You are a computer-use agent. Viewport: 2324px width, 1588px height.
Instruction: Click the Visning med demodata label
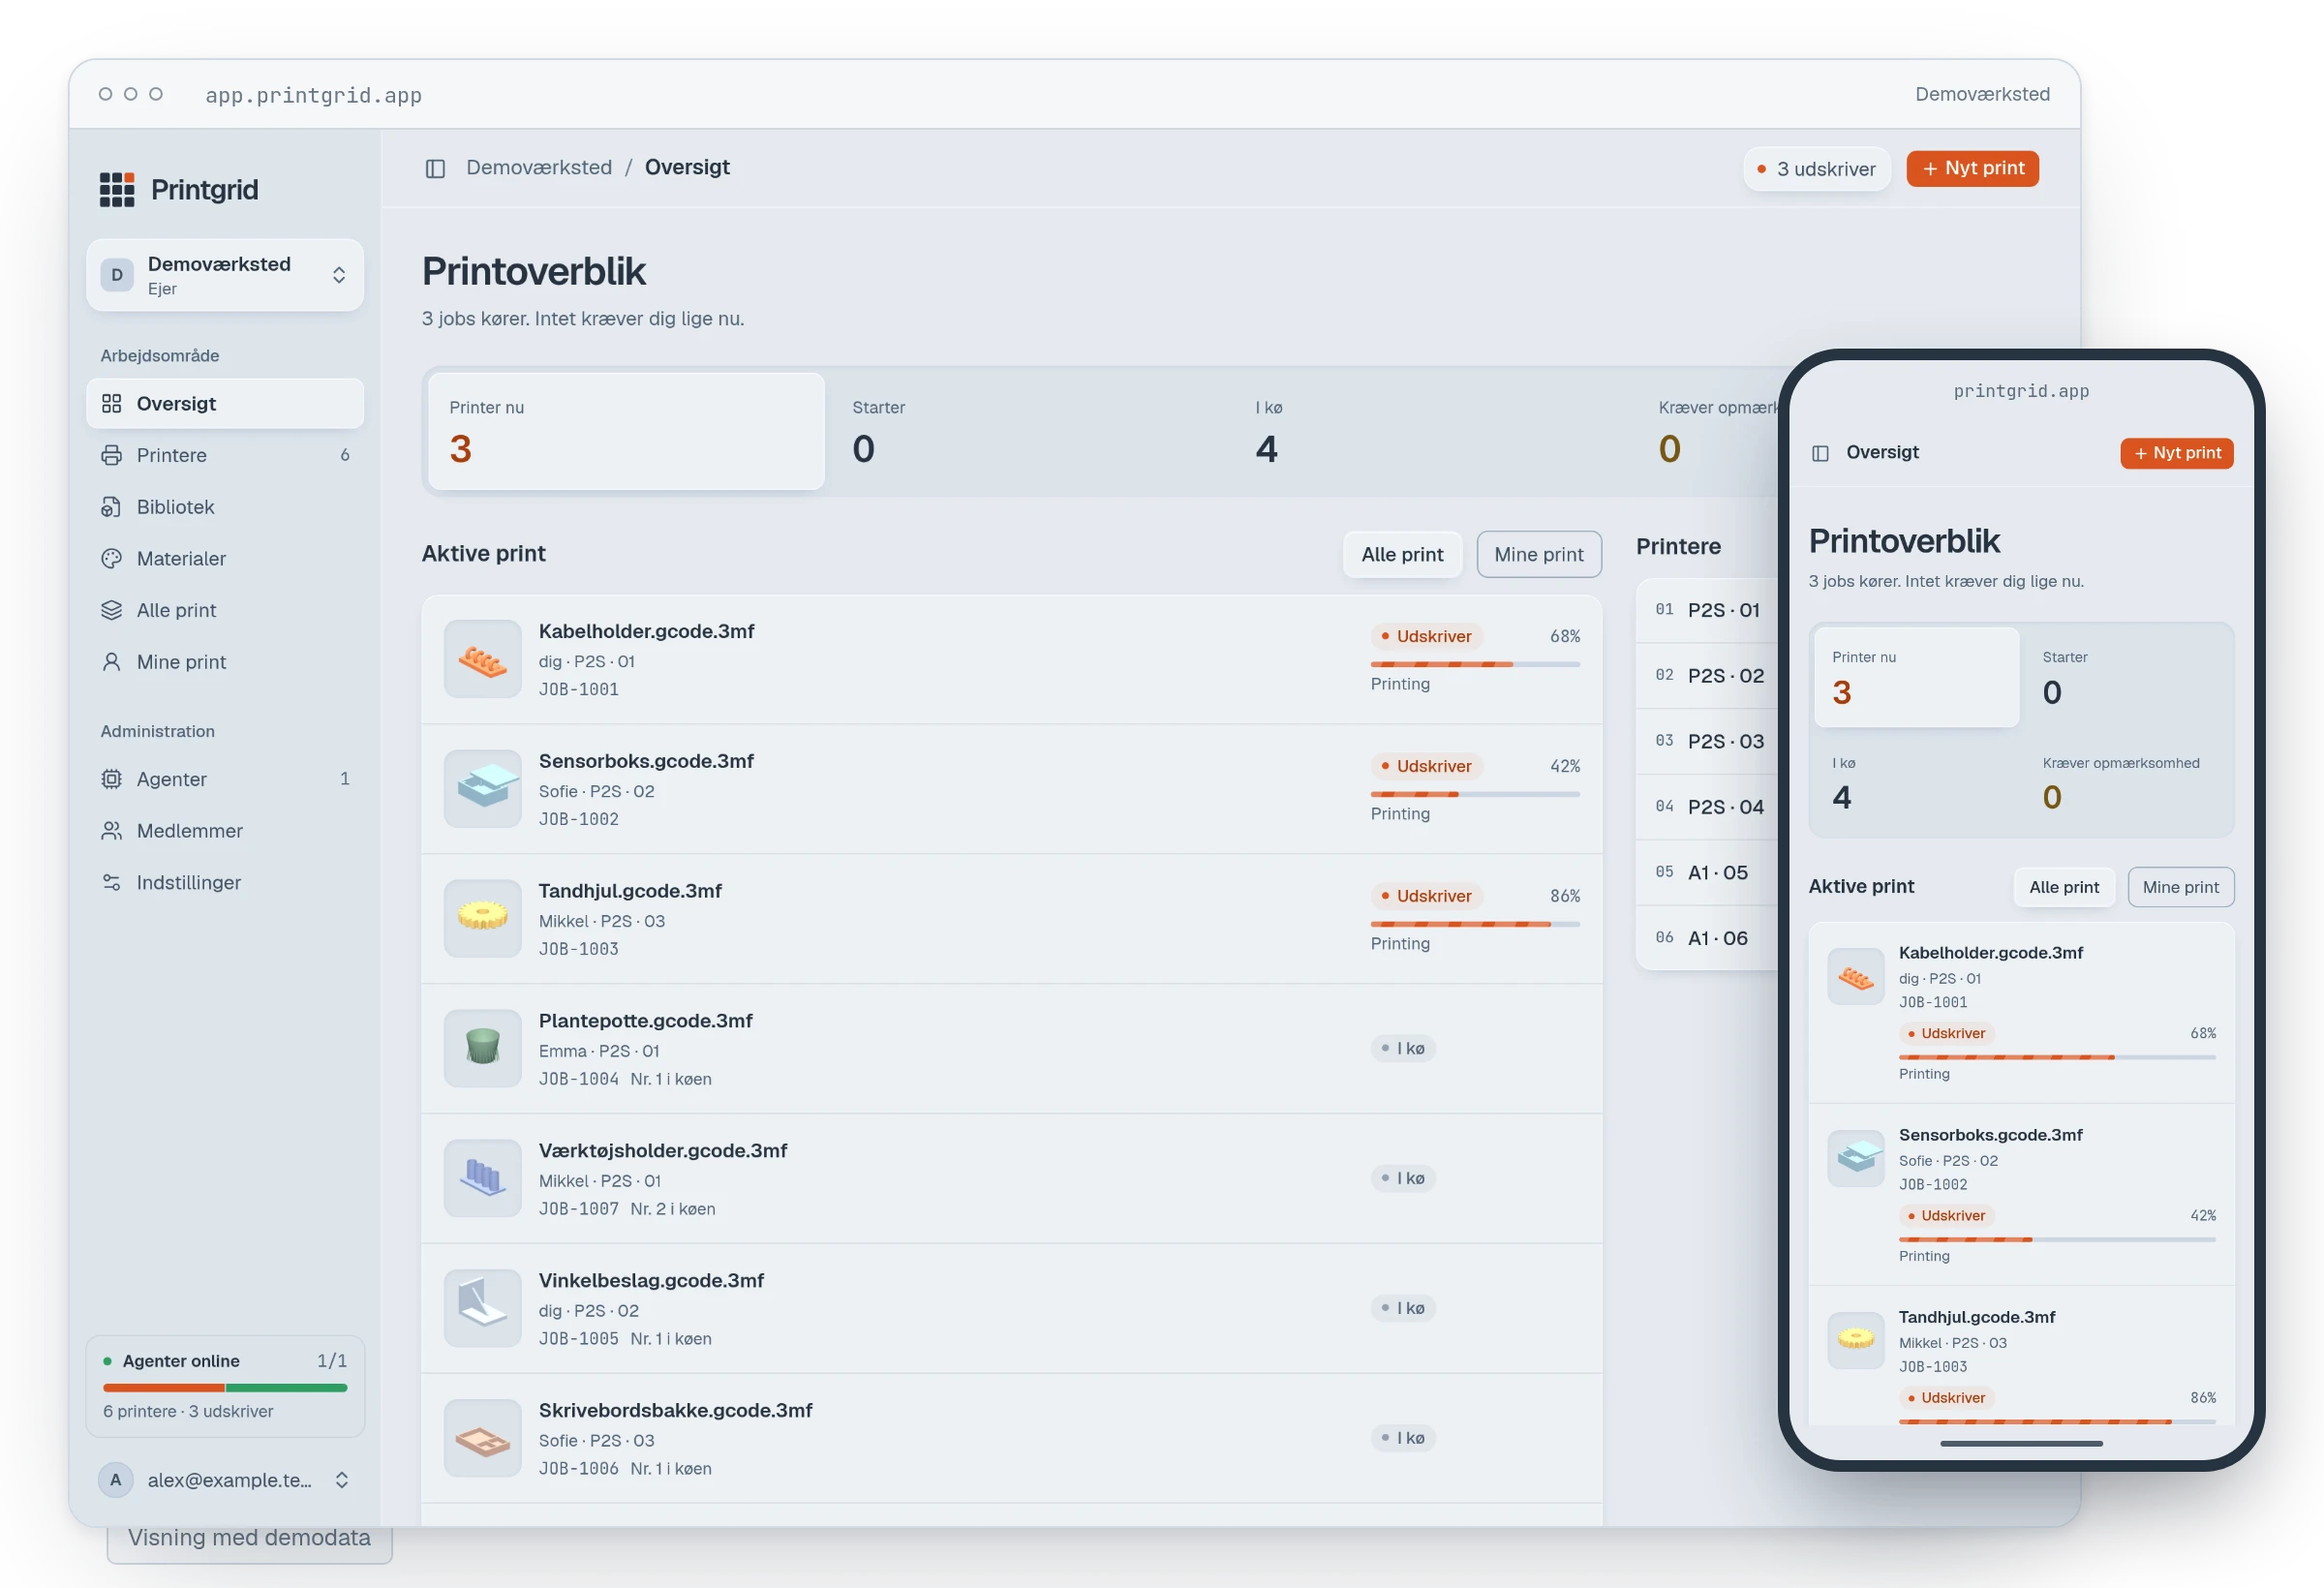pos(249,1538)
